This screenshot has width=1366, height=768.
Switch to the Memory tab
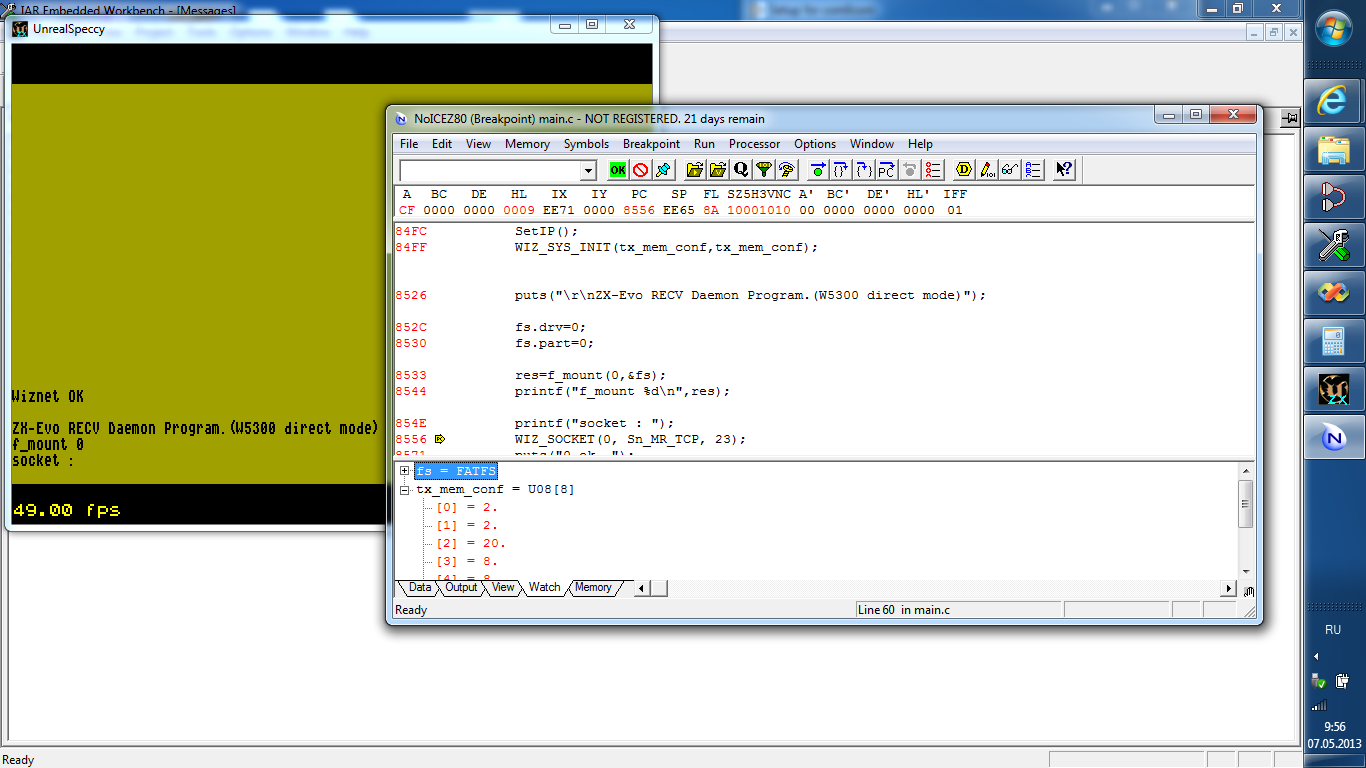[593, 588]
